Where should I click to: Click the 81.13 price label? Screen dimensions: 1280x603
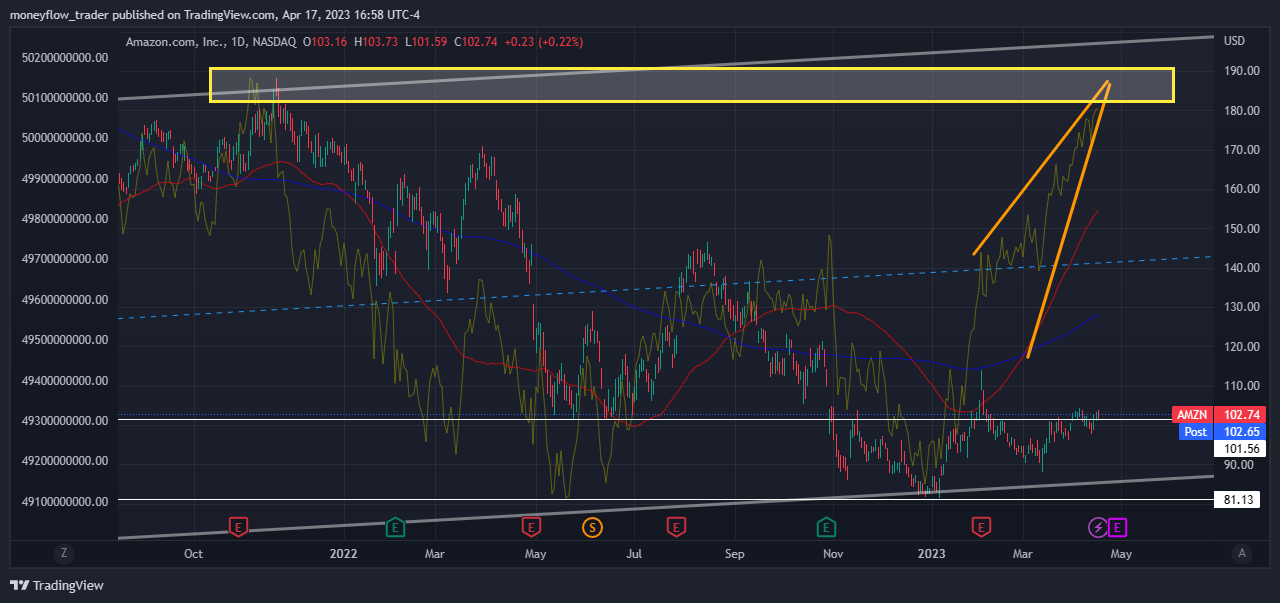tap(1239, 499)
